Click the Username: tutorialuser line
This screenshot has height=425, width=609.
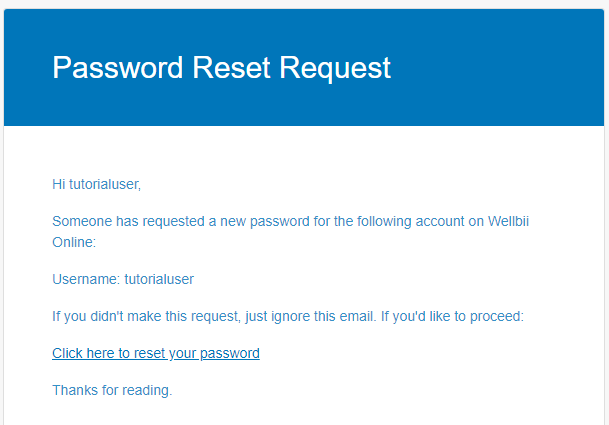click(x=123, y=279)
